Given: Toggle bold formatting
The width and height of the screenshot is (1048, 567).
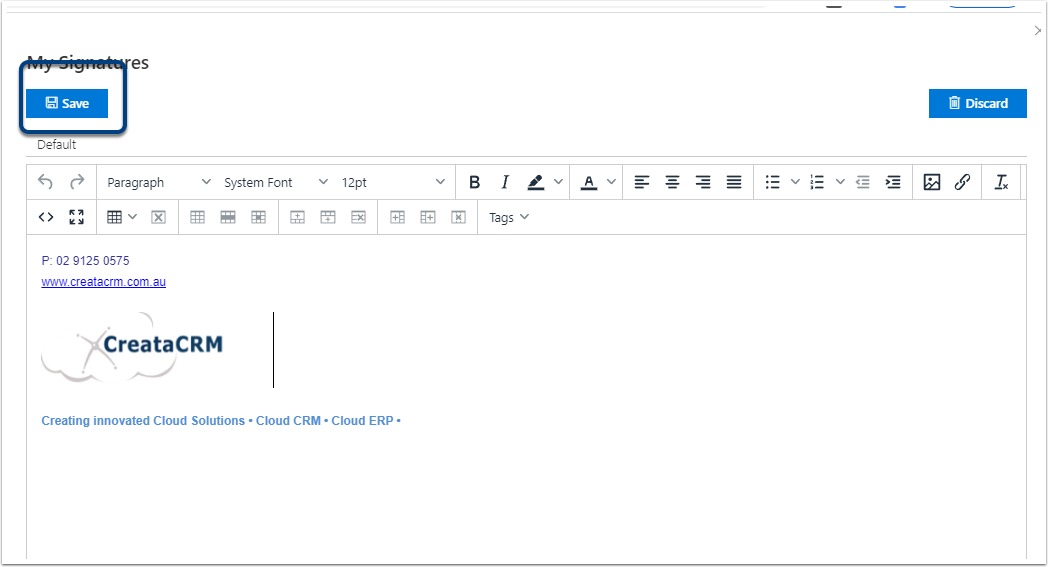Looking at the screenshot, I should tap(475, 182).
